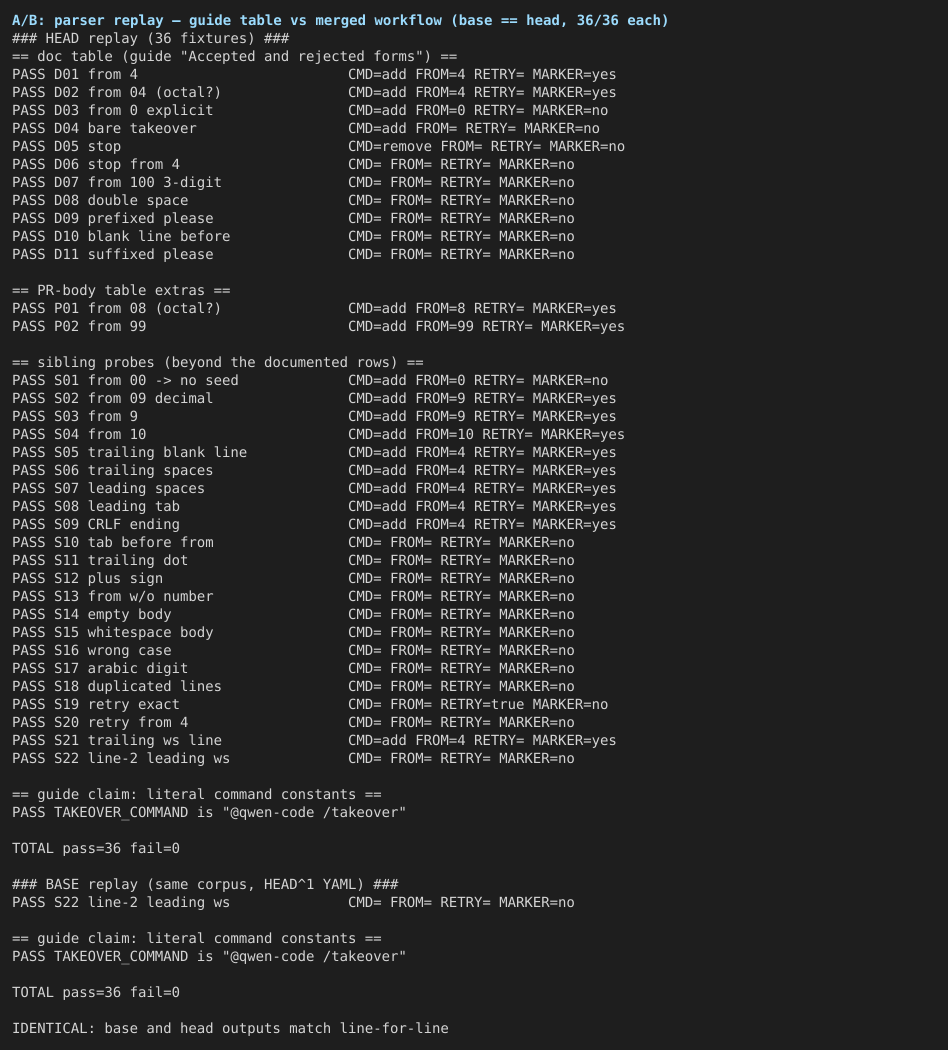Click the S01 from 00 no seed line
The image size is (948, 1050).
point(310,380)
